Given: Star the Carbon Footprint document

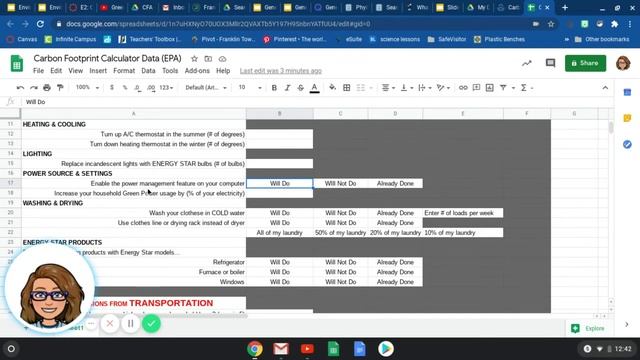Looking at the screenshot, I should click(194, 59).
